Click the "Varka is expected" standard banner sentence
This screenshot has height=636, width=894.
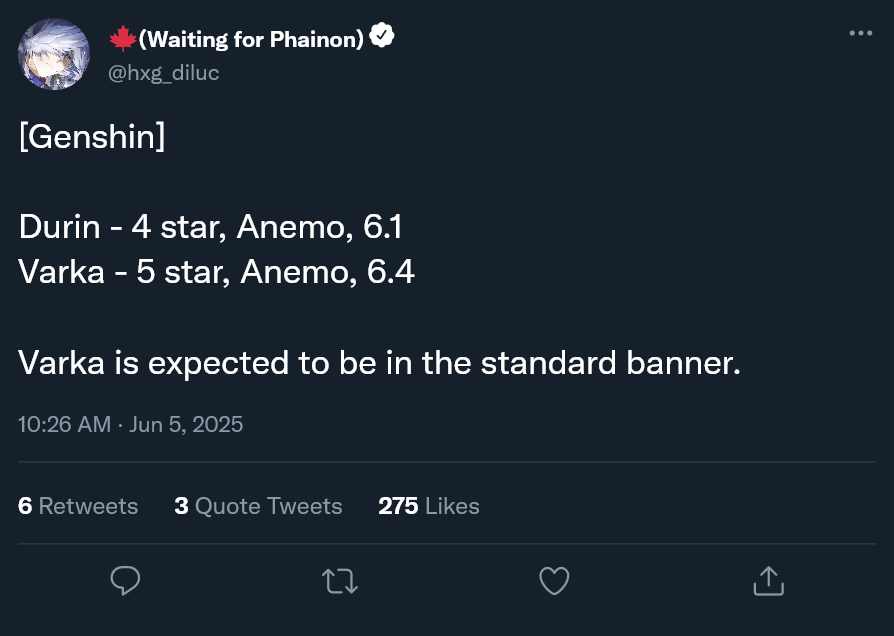point(379,362)
